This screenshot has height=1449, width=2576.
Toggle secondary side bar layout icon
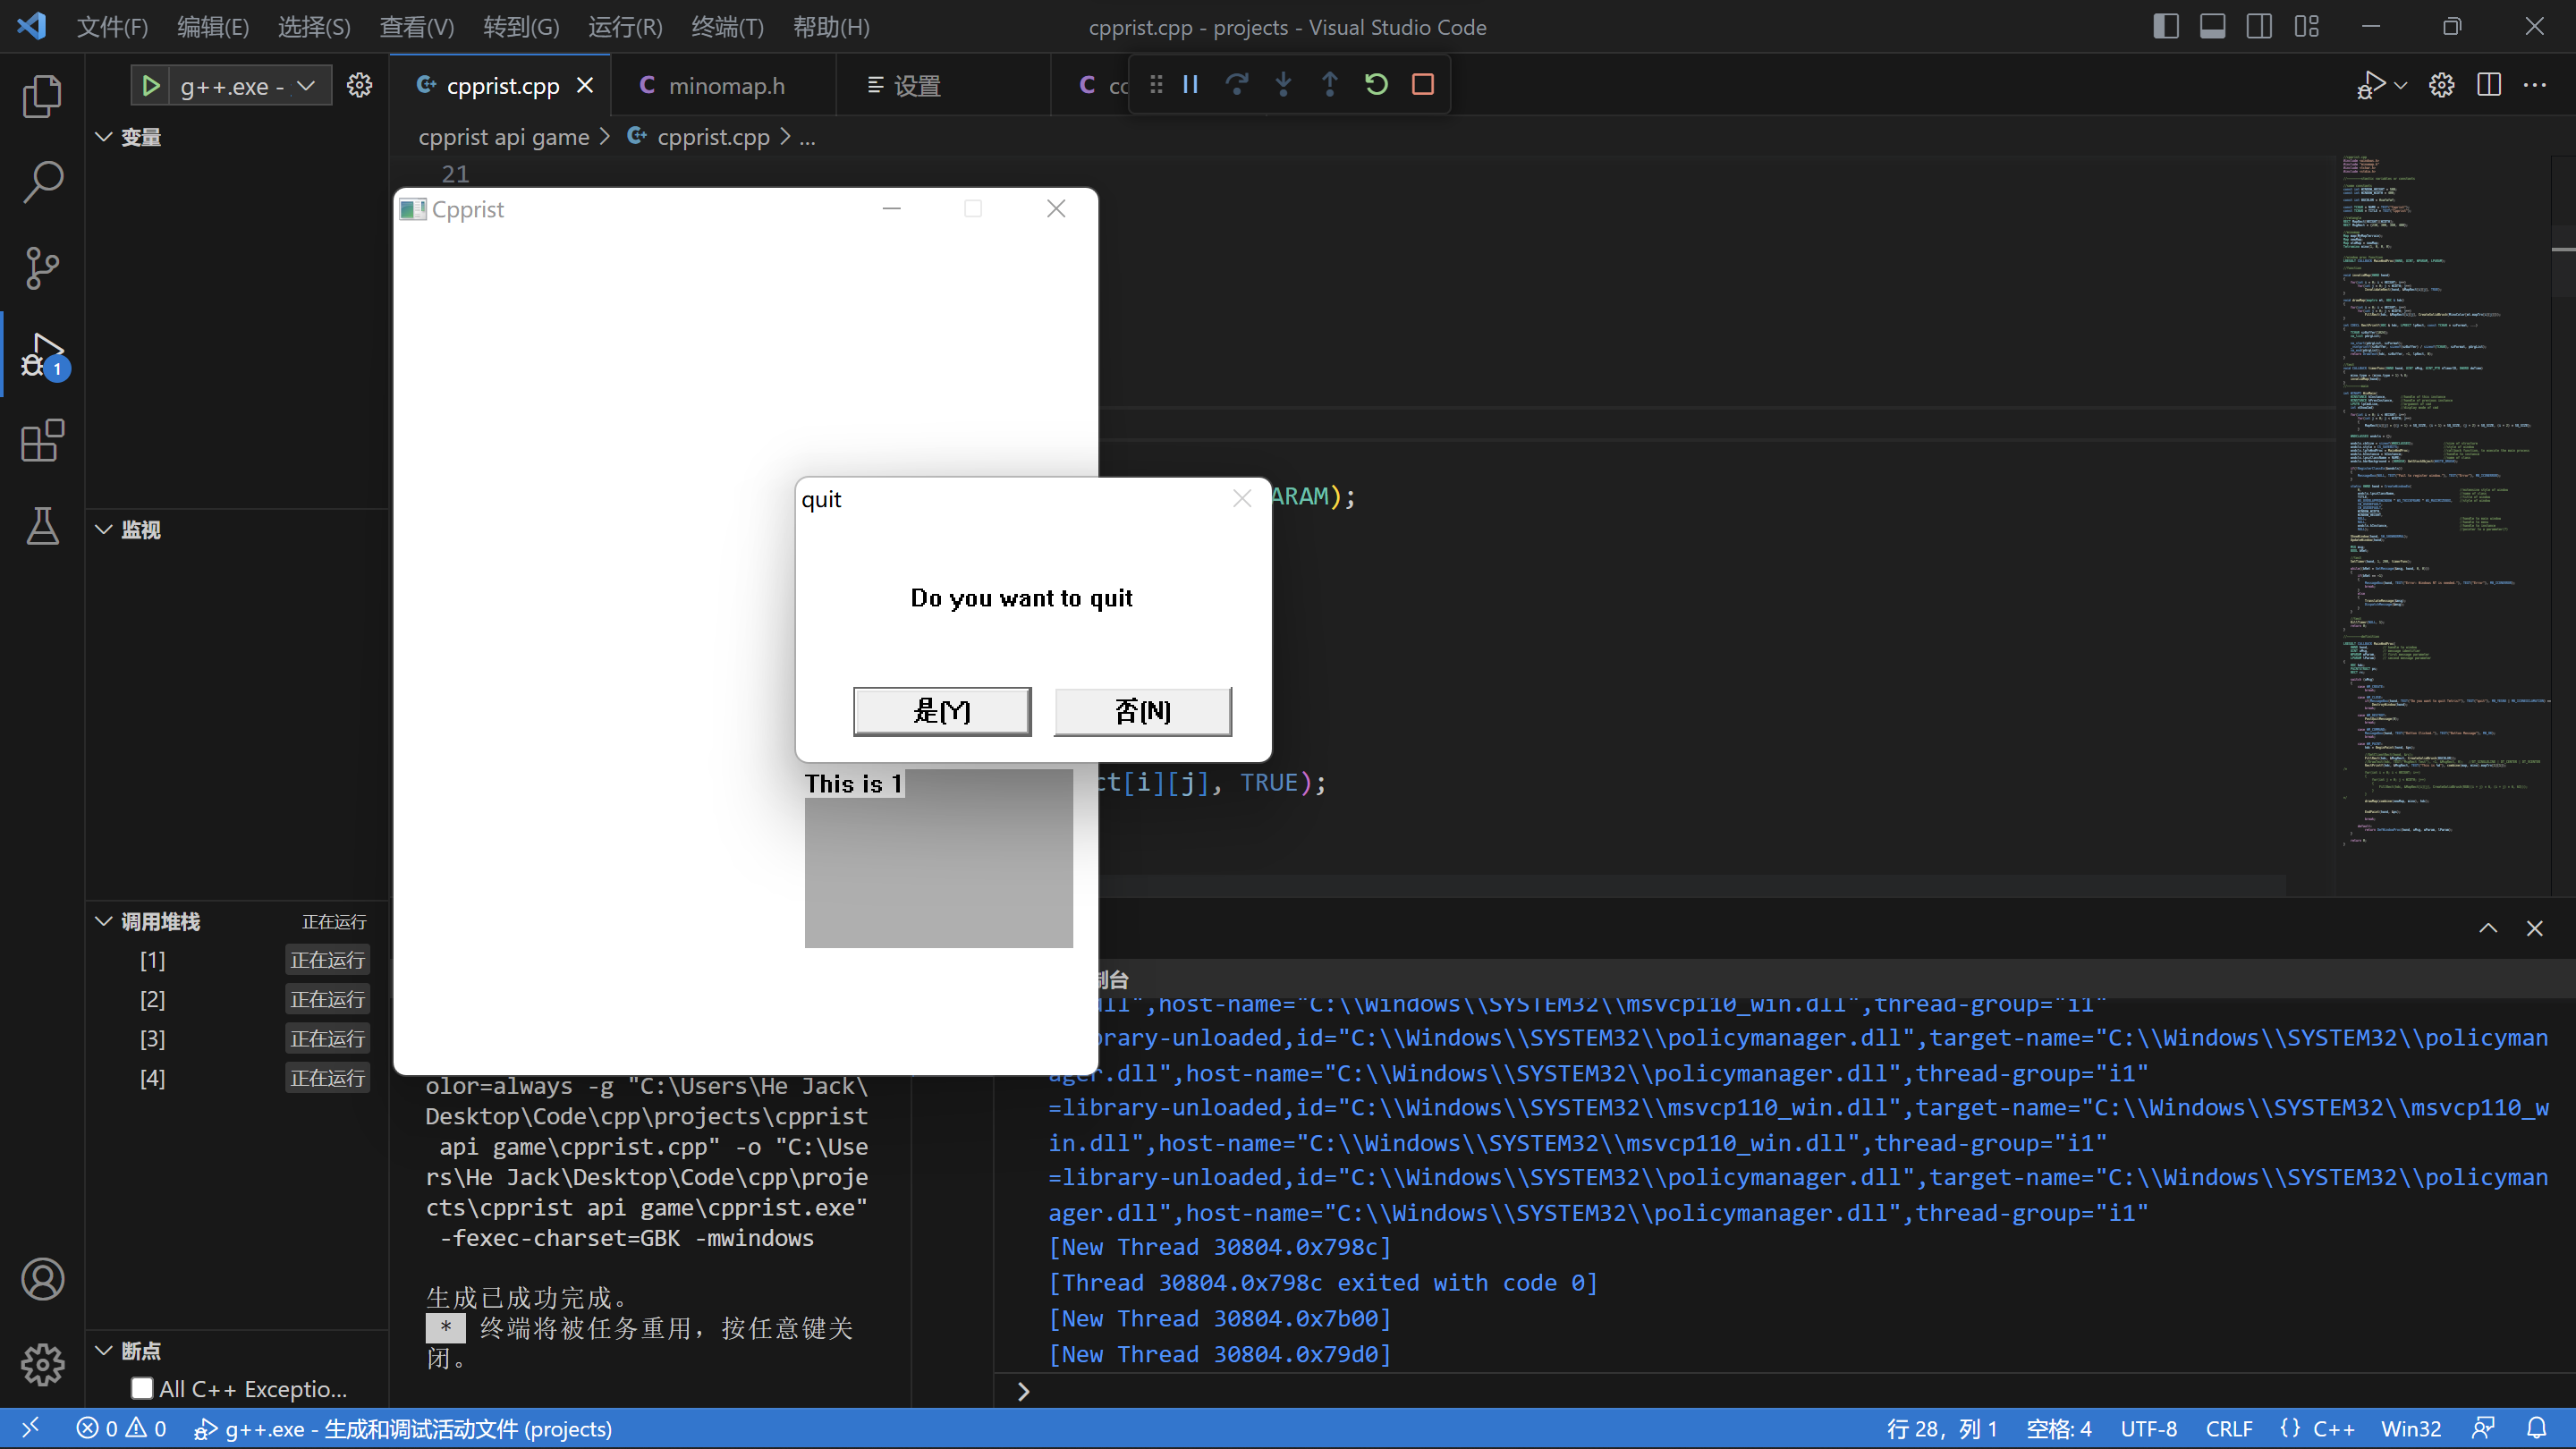pyautogui.click(x=2259, y=26)
